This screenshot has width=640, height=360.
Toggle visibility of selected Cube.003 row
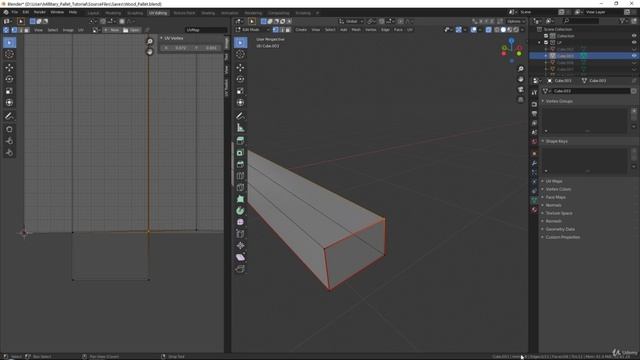[634, 56]
